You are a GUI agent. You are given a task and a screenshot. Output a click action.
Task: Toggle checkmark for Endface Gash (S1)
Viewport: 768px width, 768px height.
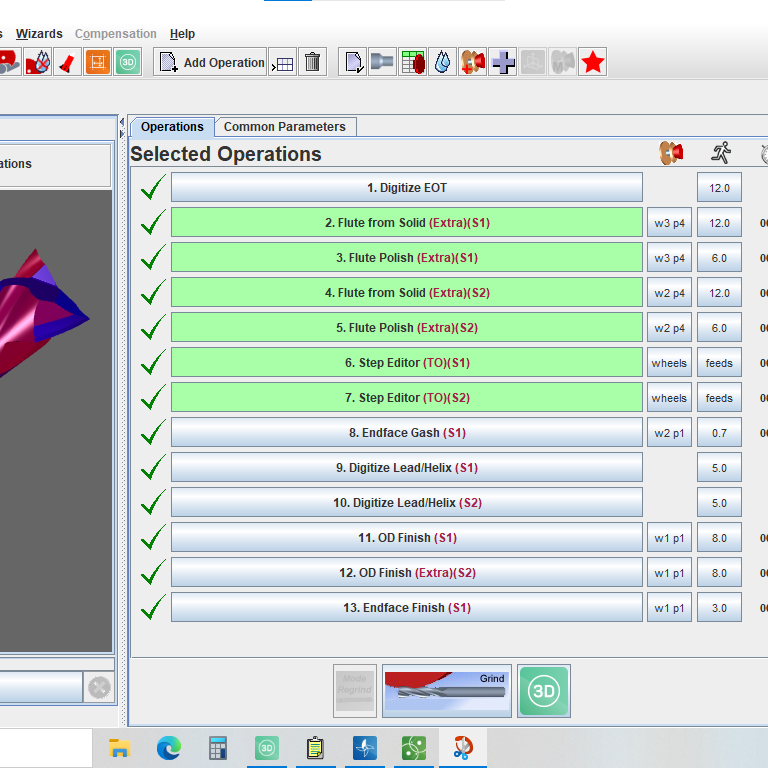tap(153, 433)
